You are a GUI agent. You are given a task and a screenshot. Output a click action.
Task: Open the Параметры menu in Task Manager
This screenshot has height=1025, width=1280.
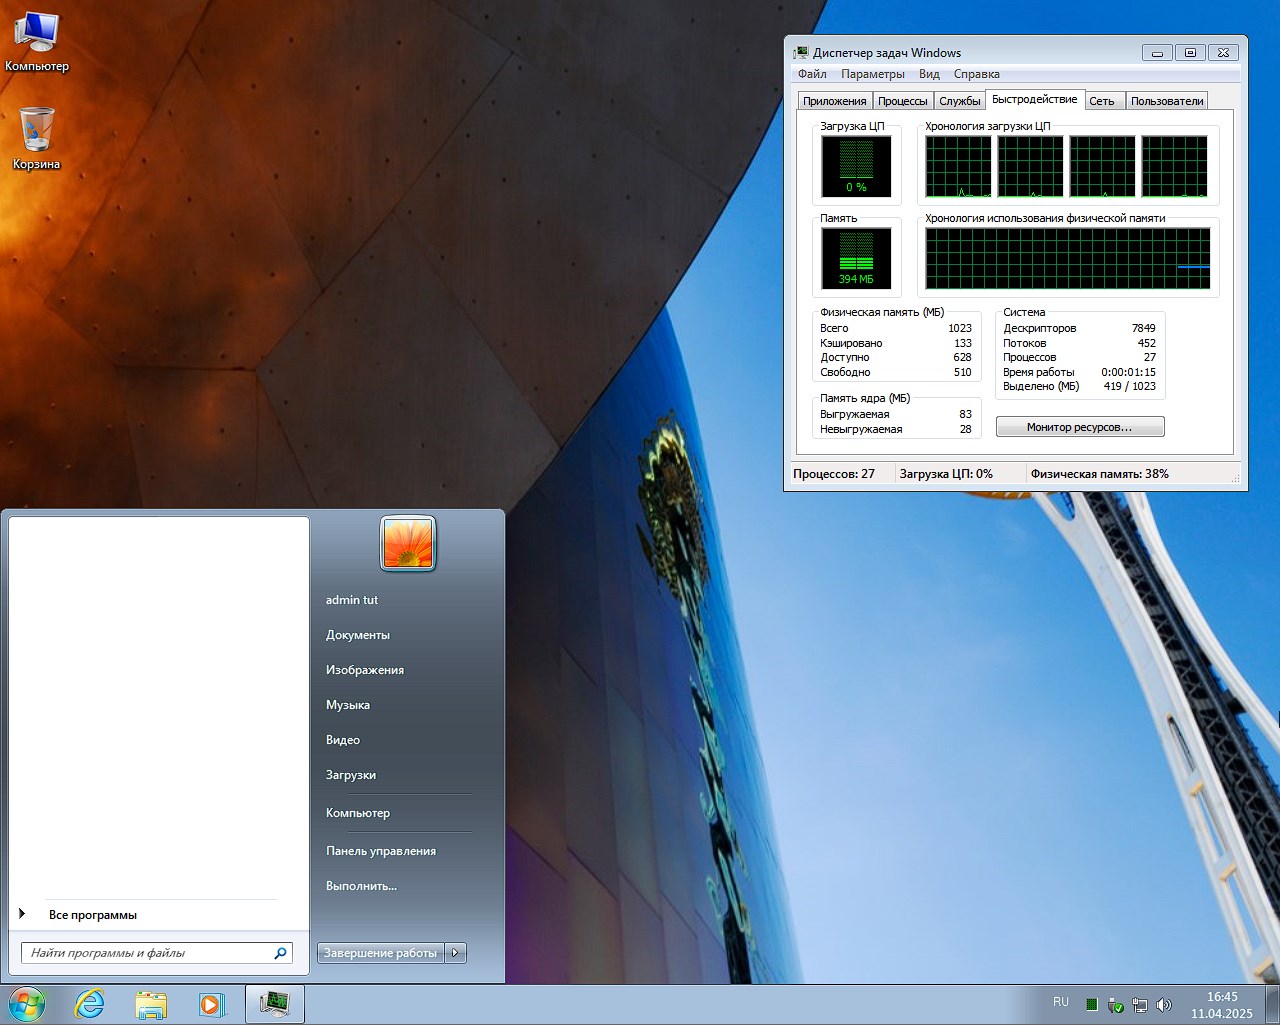point(873,73)
